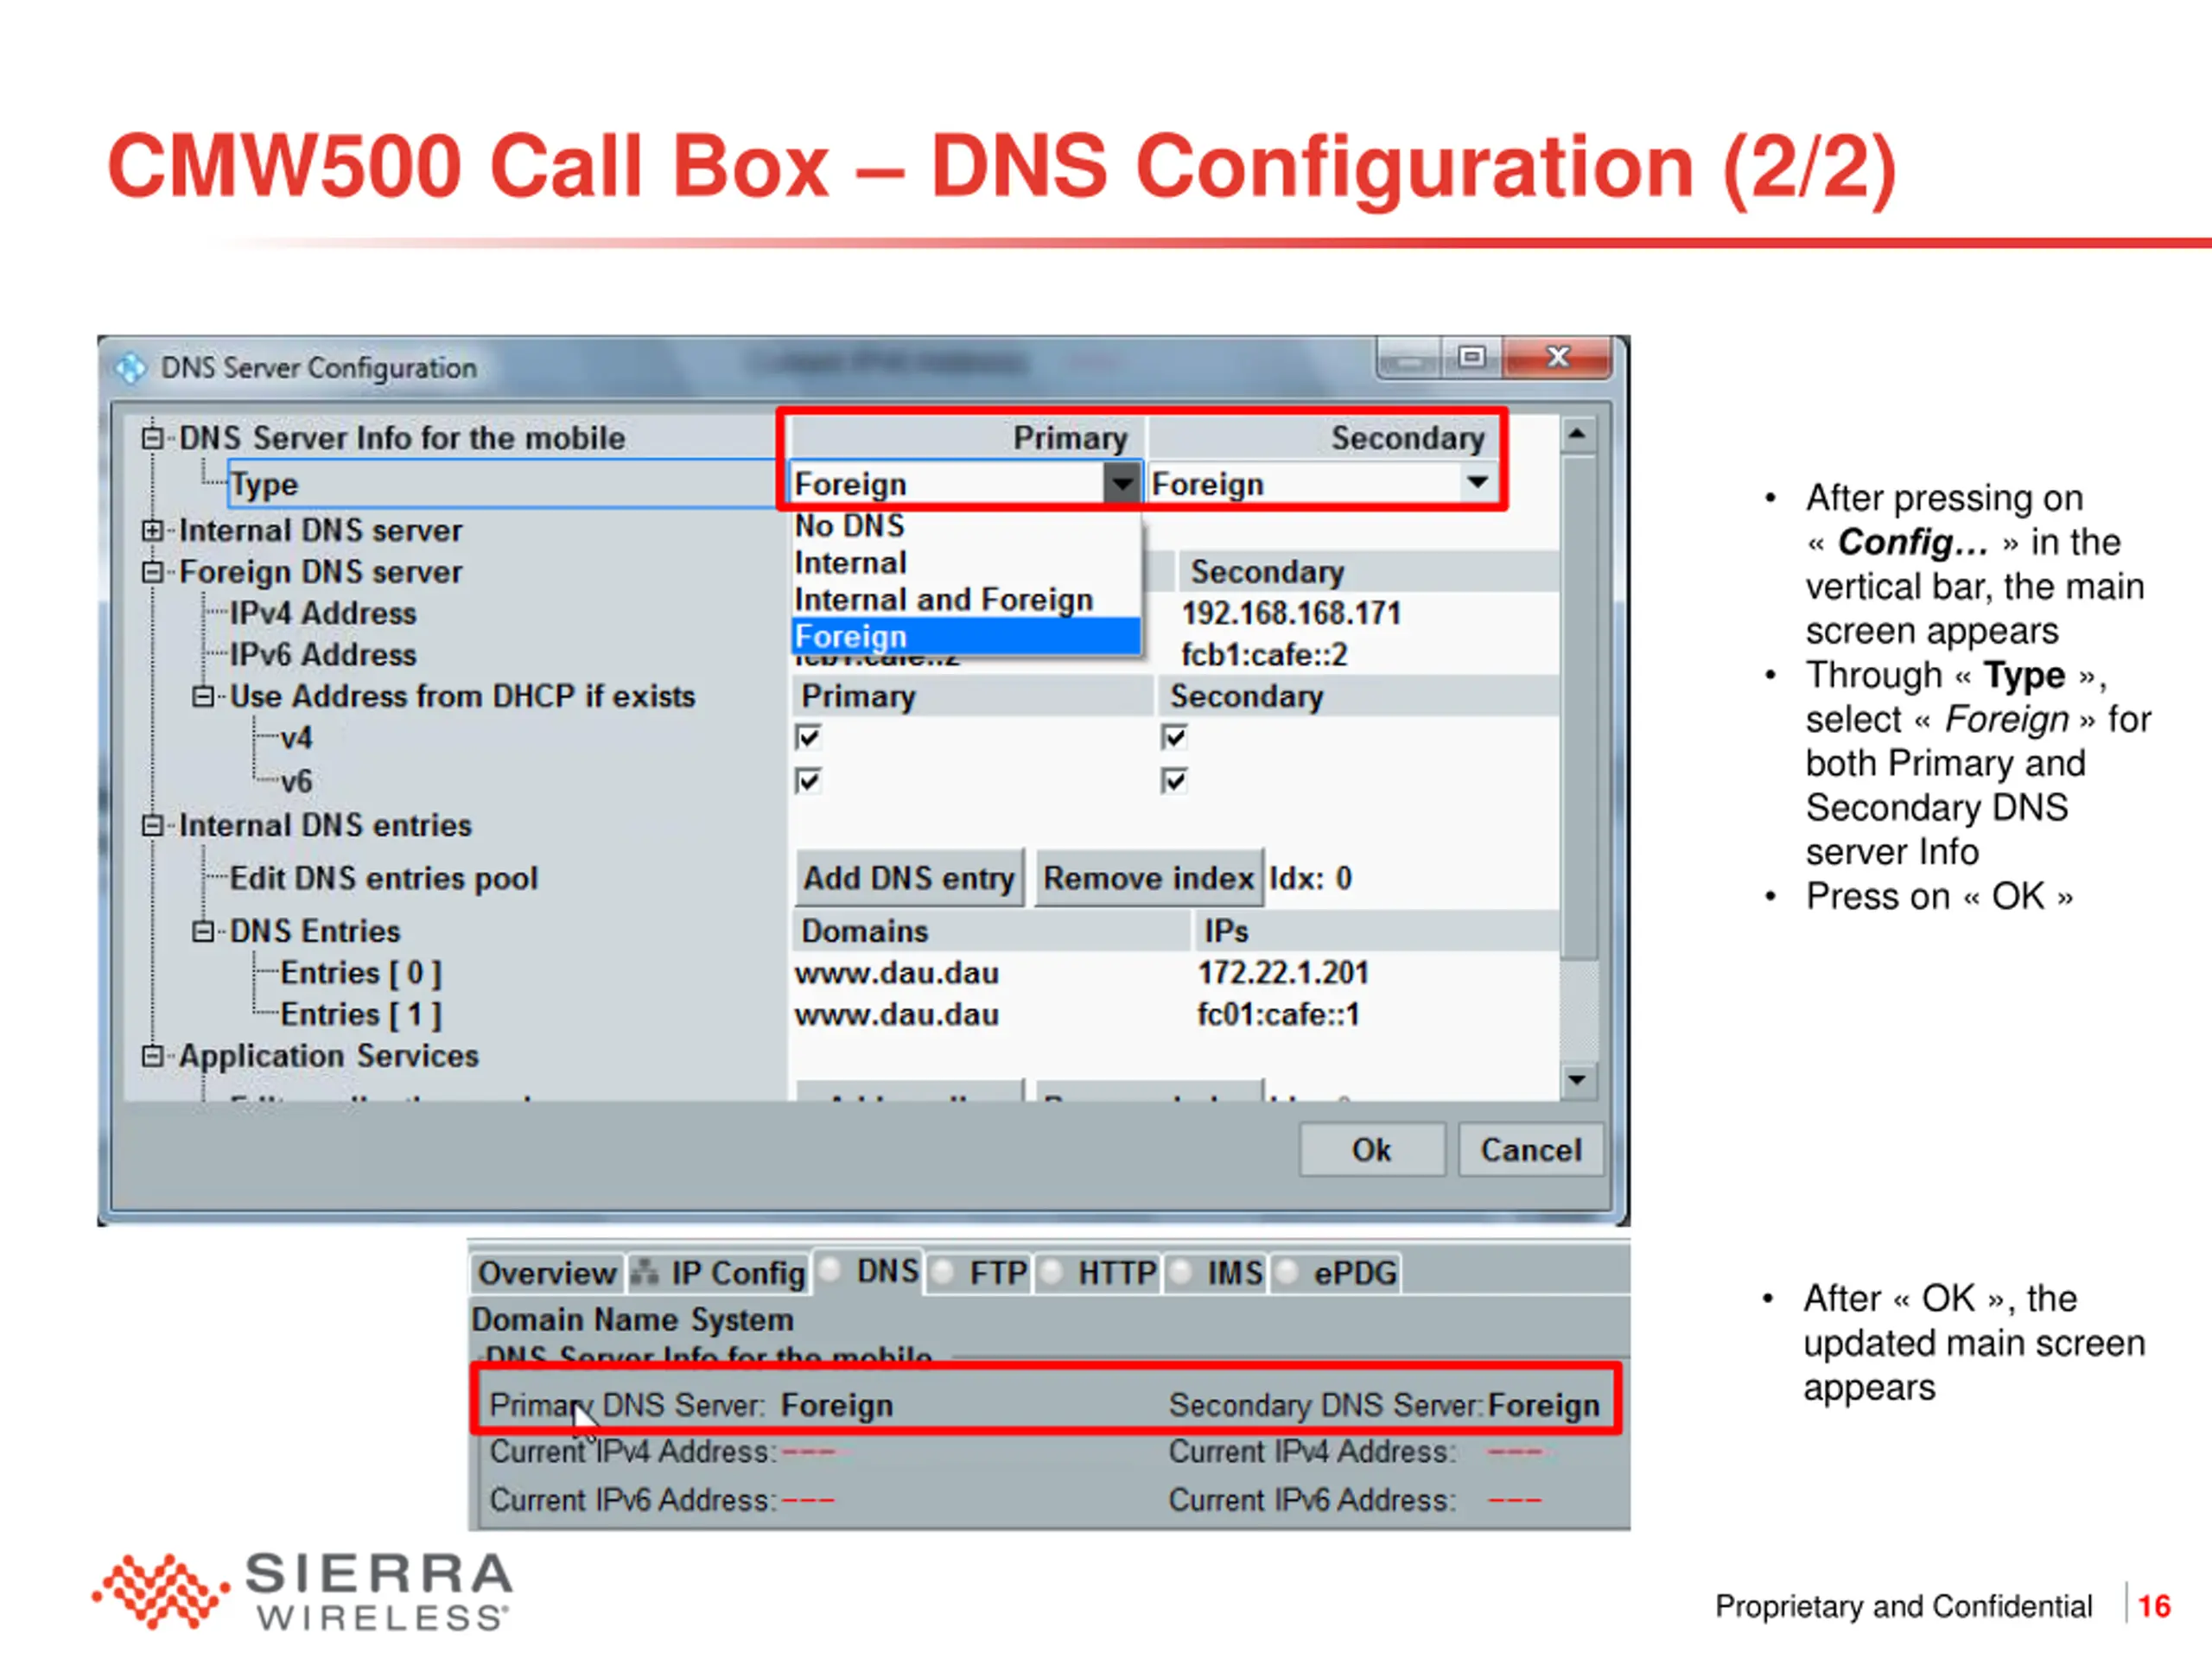This screenshot has height=1659, width=2212.
Task: Click Primary DNS Server: Foreign label
Action: 691,1405
